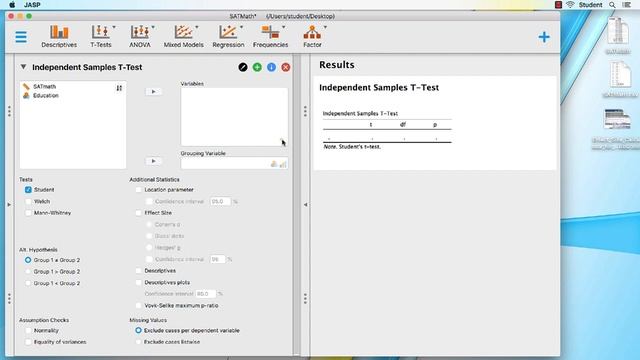The width and height of the screenshot is (640, 360).
Task: Click the Note. Student's t-test text
Action: click(x=352, y=147)
